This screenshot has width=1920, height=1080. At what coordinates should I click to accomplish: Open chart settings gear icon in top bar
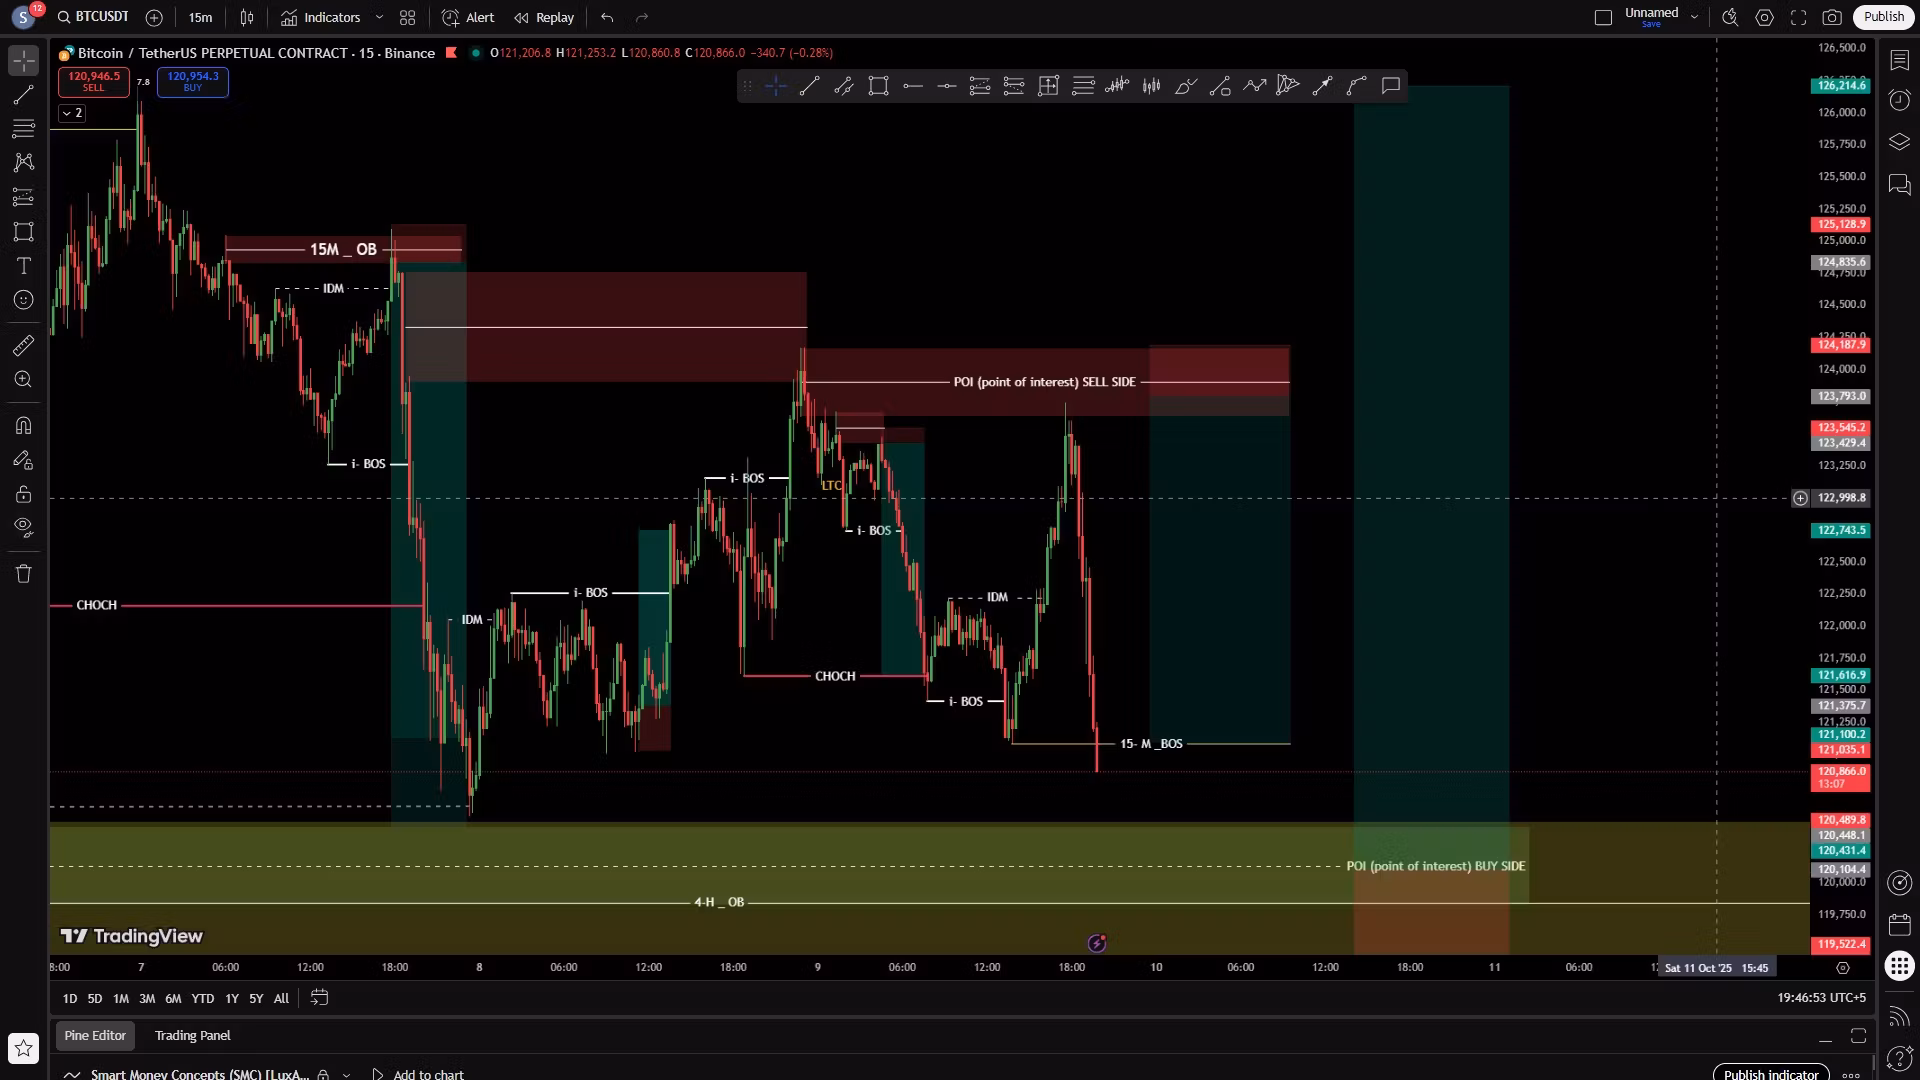(x=1765, y=17)
